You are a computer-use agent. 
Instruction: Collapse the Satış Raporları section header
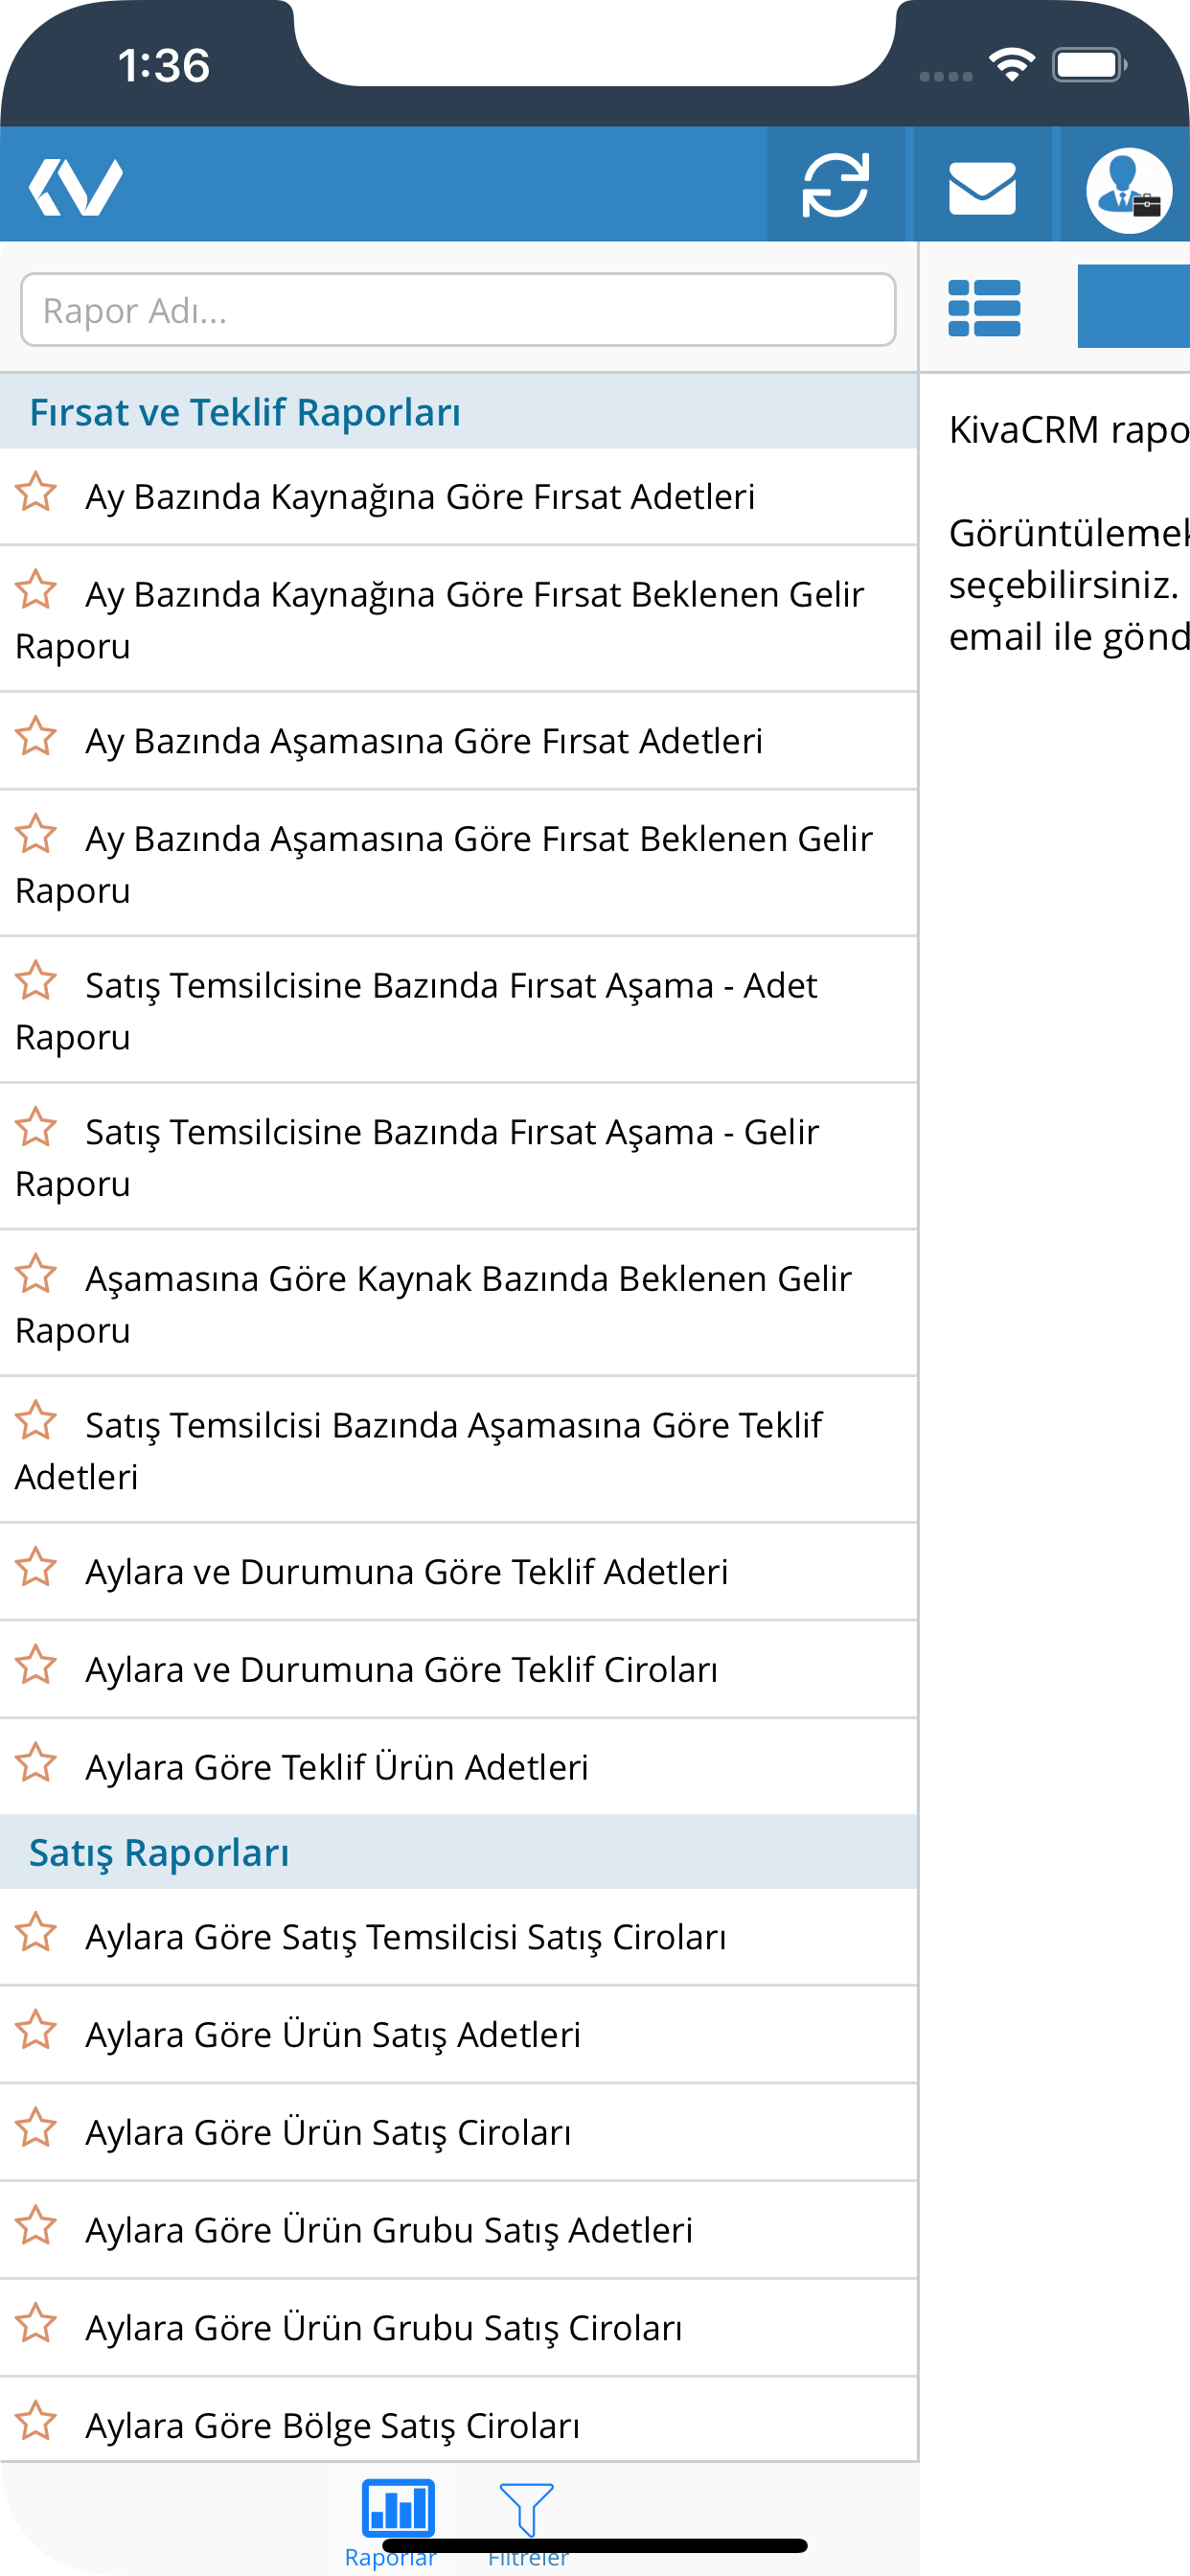(458, 1852)
